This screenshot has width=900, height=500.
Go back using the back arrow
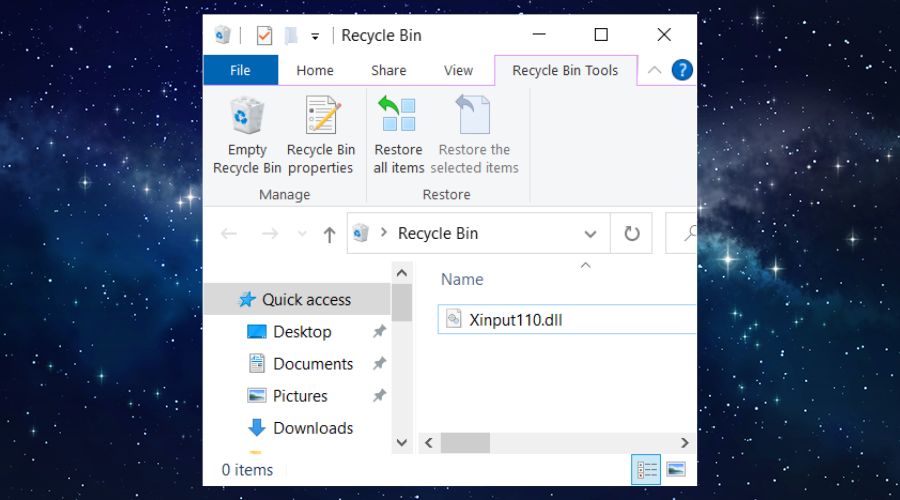[x=229, y=234]
